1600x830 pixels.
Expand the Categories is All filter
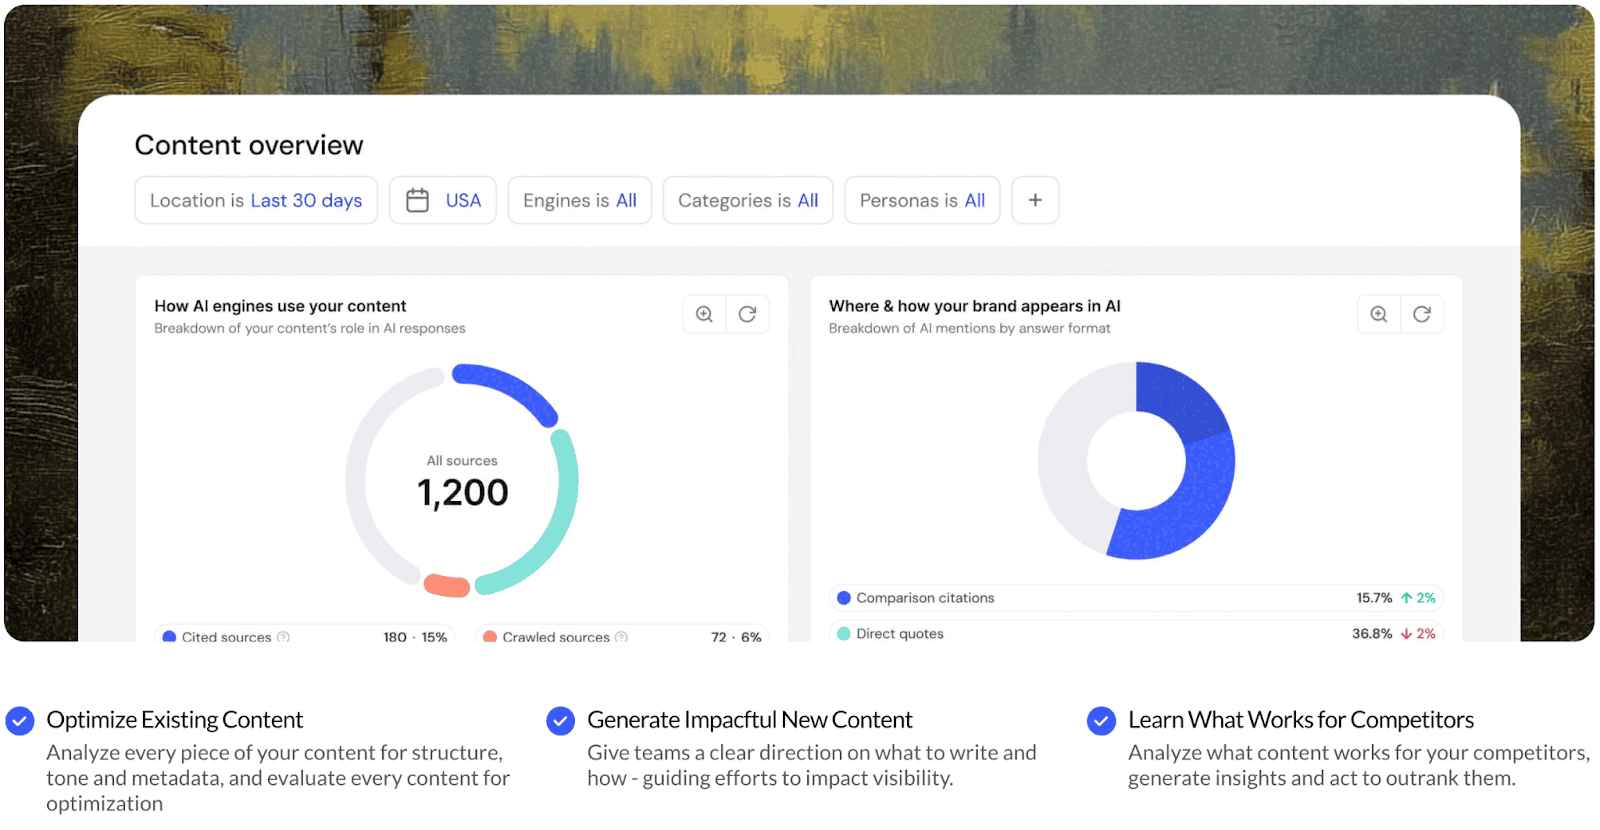[747, 200]
